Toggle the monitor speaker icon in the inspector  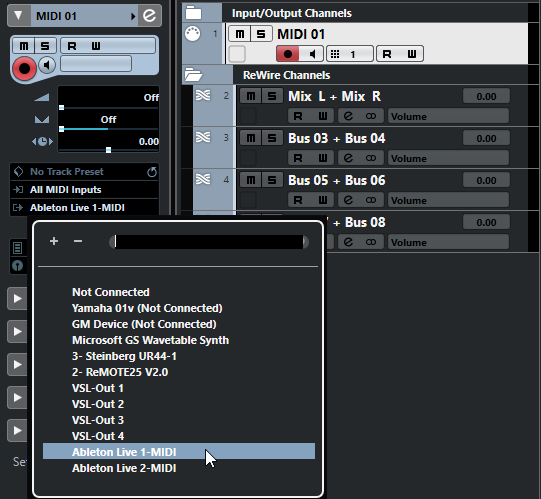click(x=47, y=65)
